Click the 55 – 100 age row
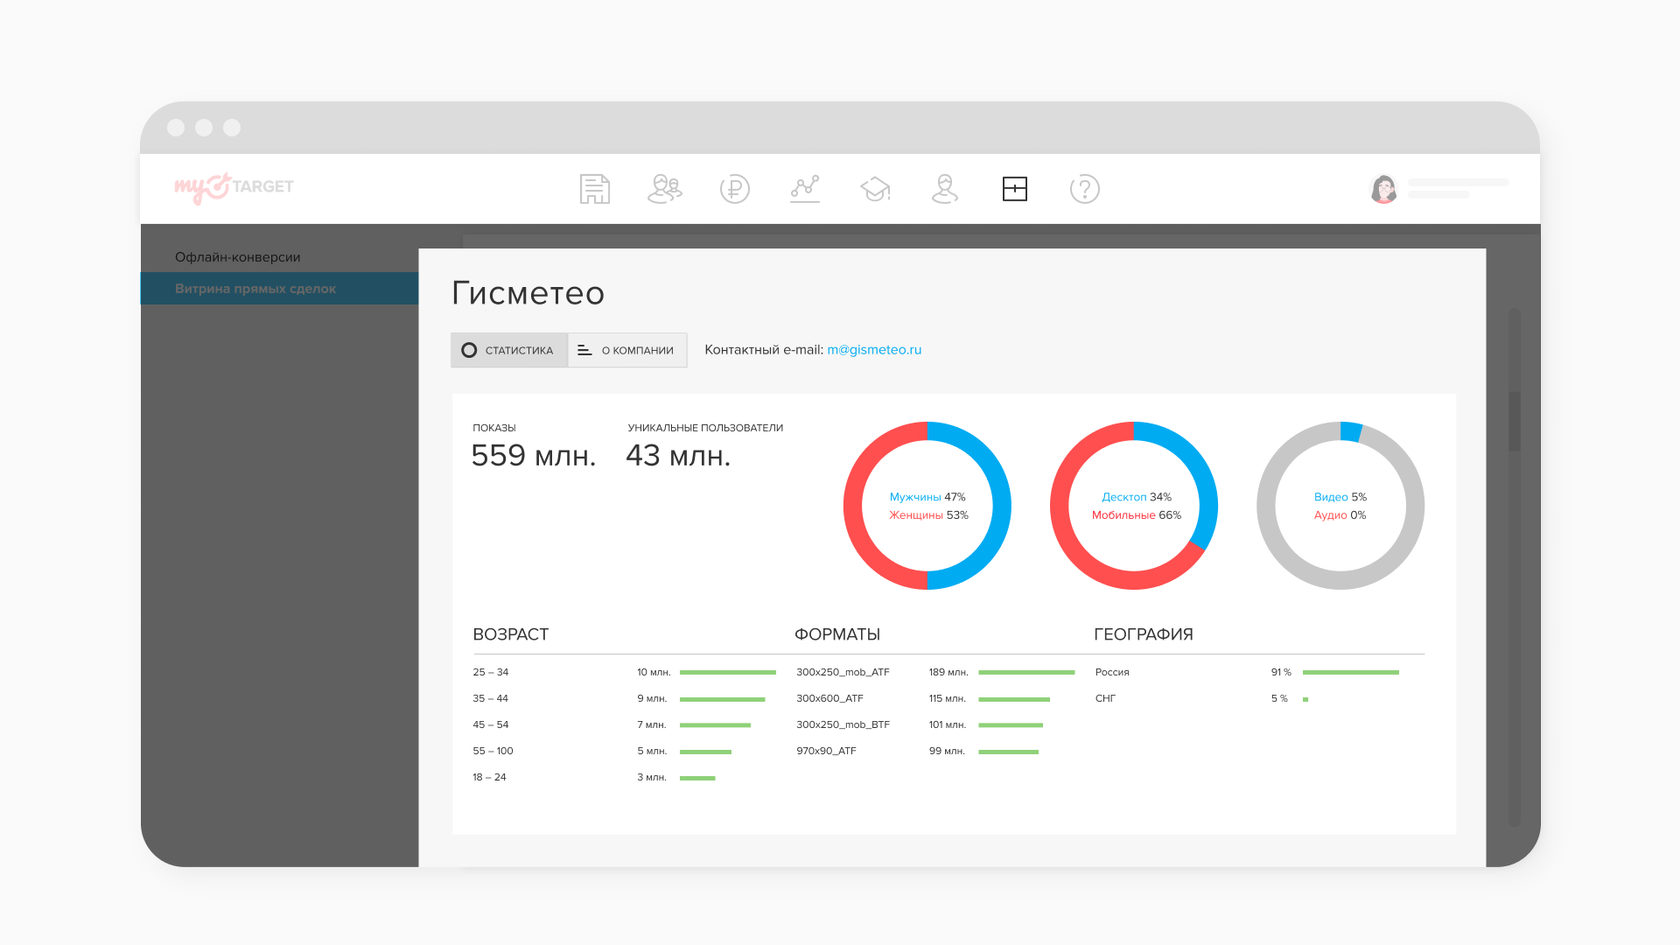 click(602, 751)
